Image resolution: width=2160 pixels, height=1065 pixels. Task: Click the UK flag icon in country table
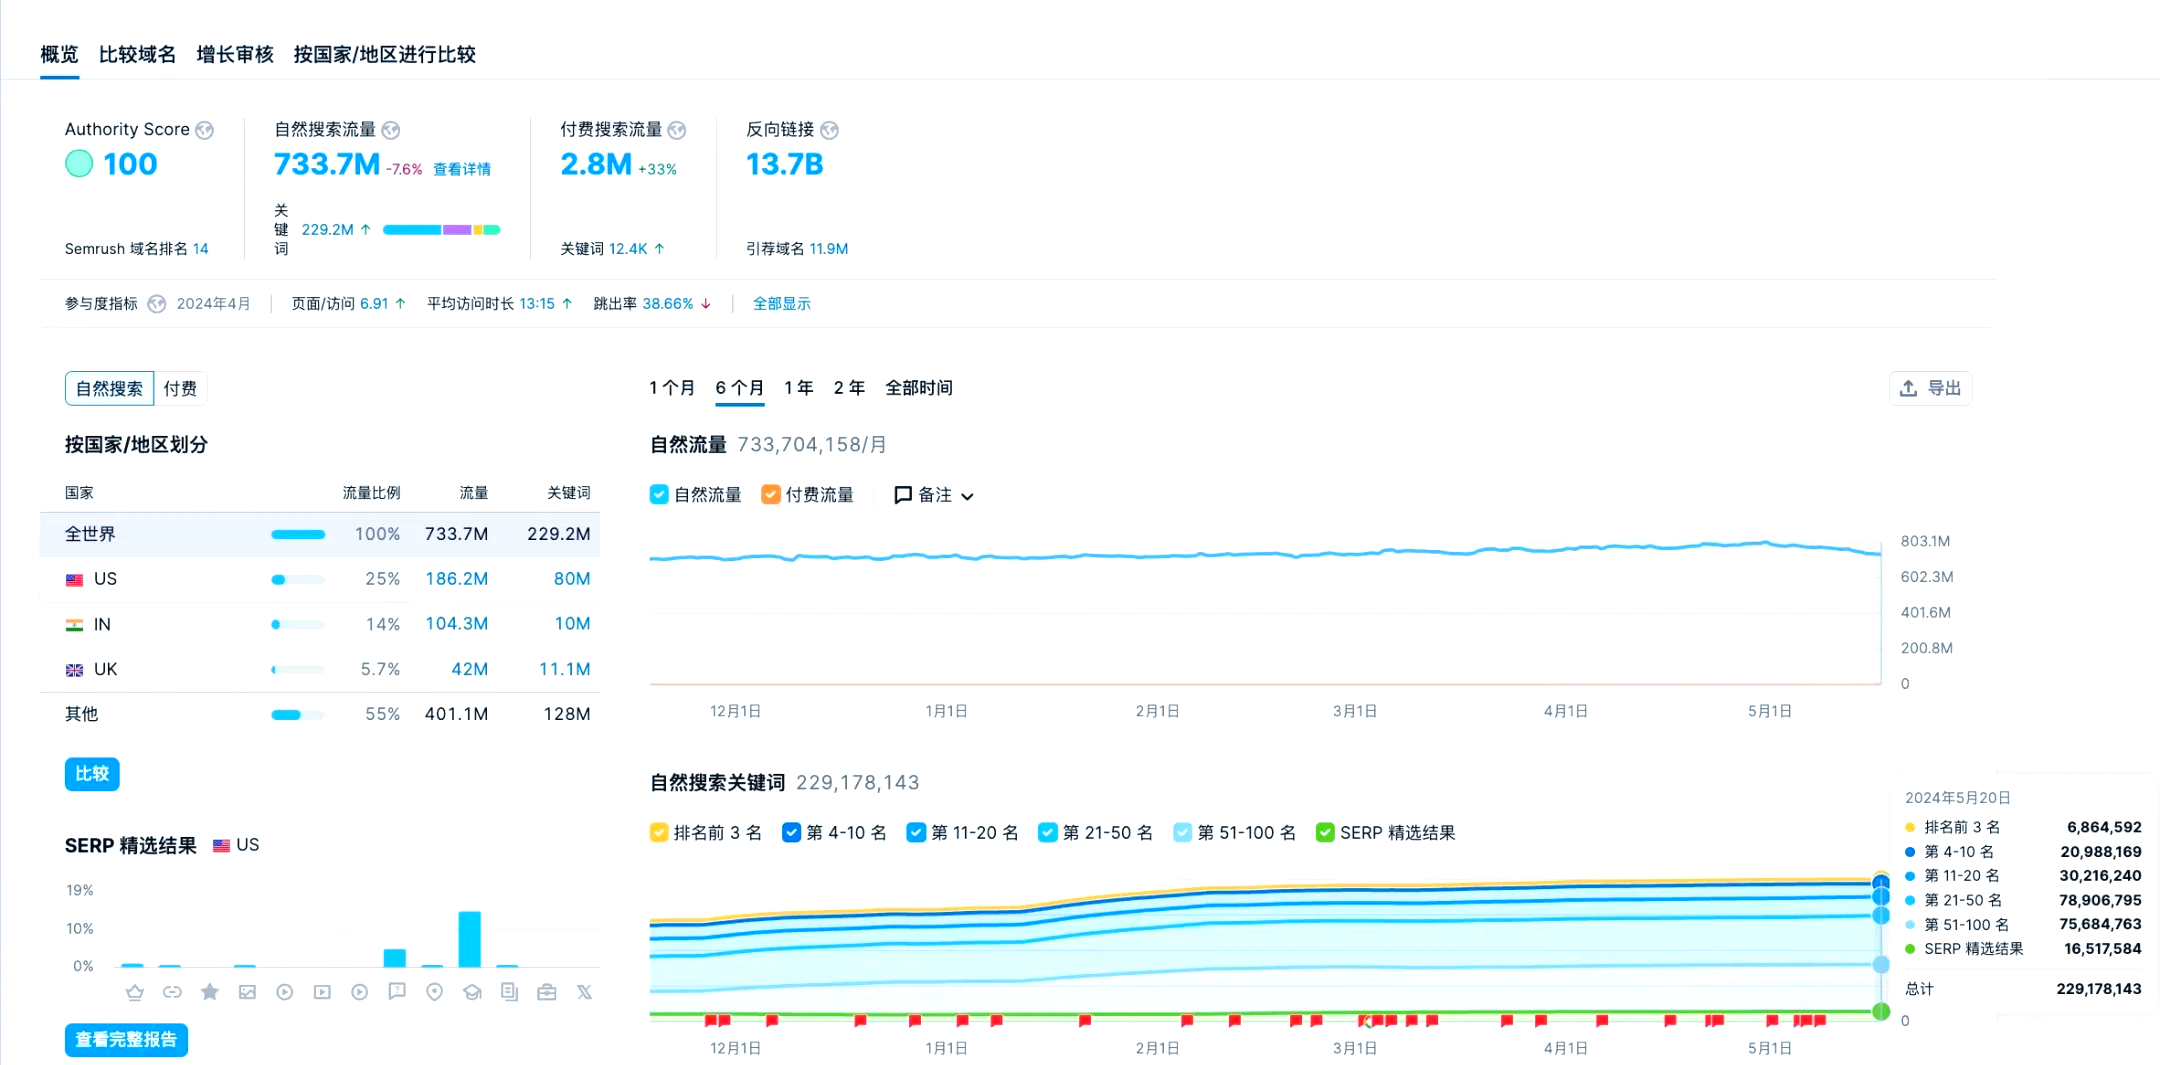point(74,670)
